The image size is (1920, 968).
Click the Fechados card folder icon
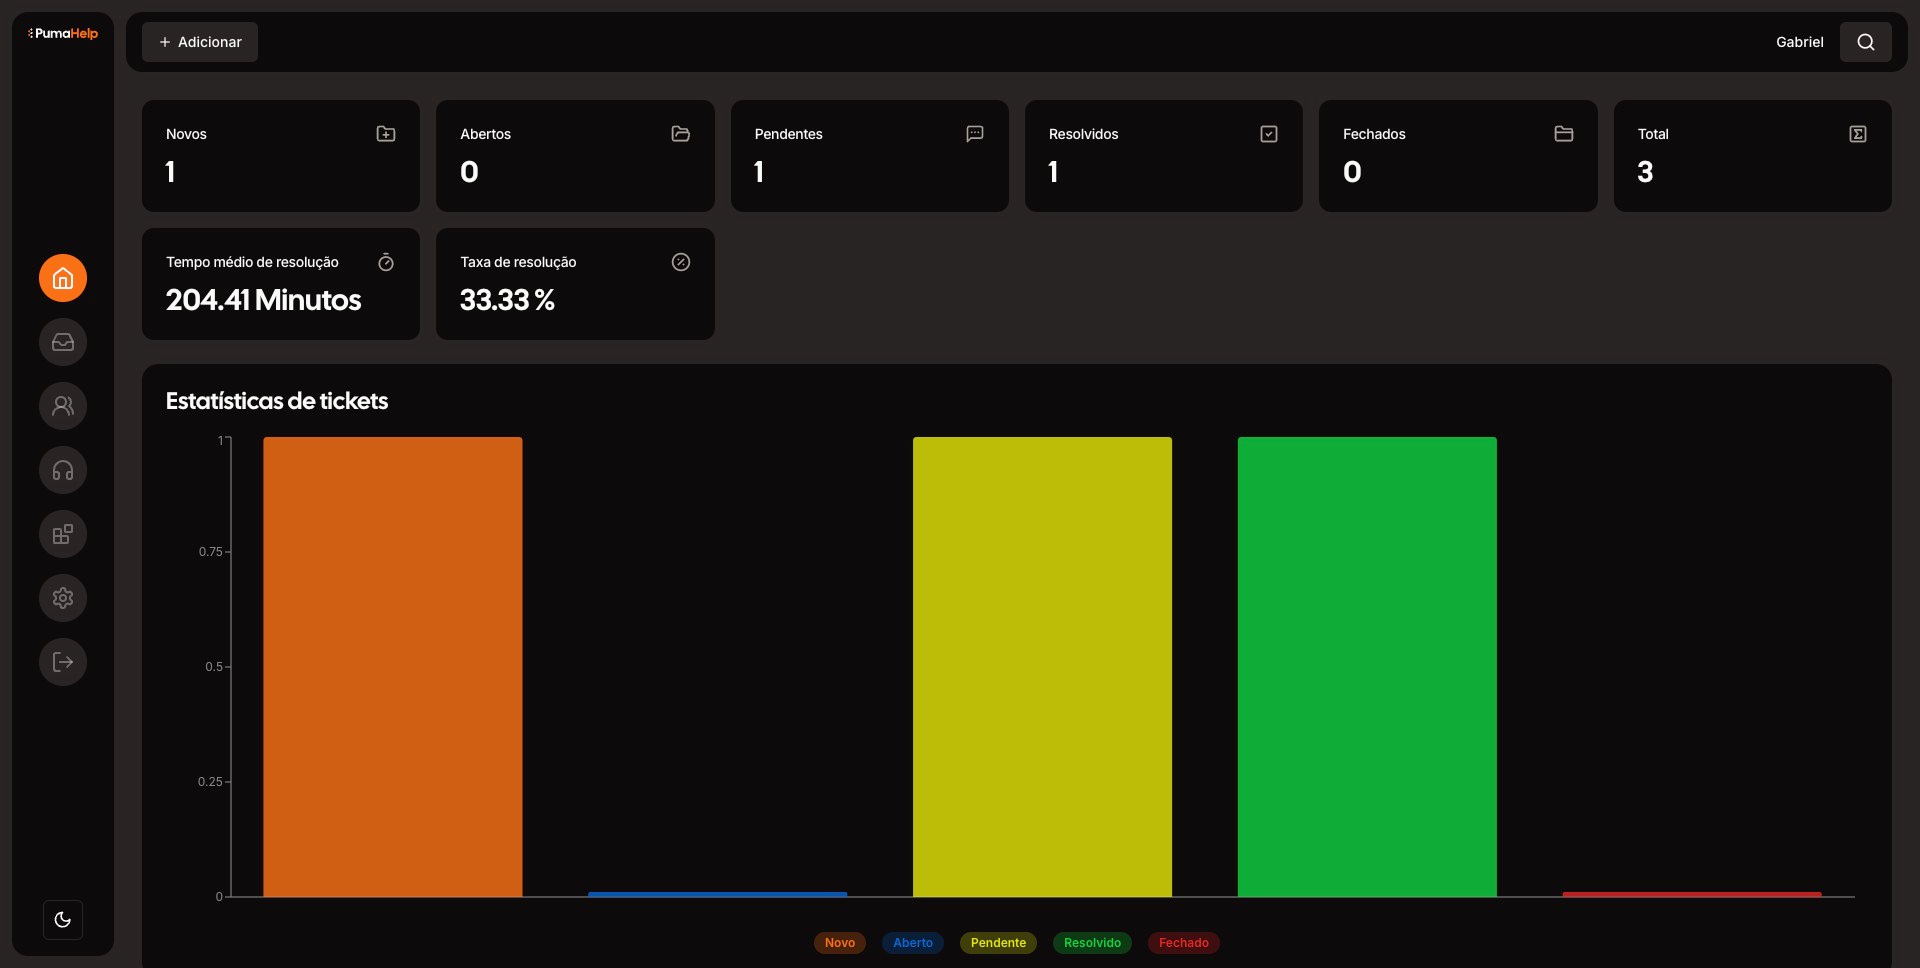click(1564, 134)
